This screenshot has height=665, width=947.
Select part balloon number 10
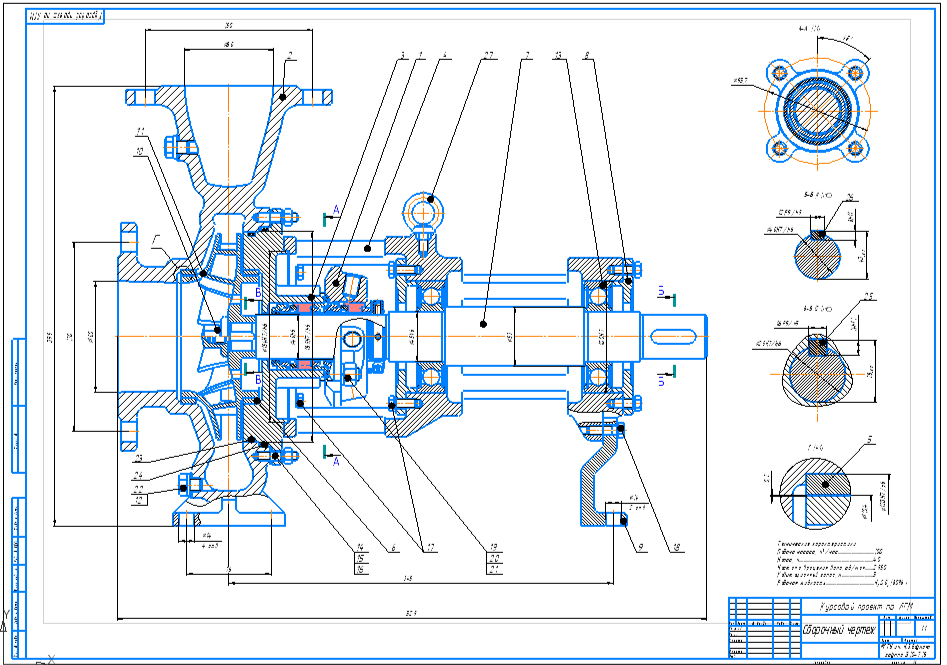[140, 152]
